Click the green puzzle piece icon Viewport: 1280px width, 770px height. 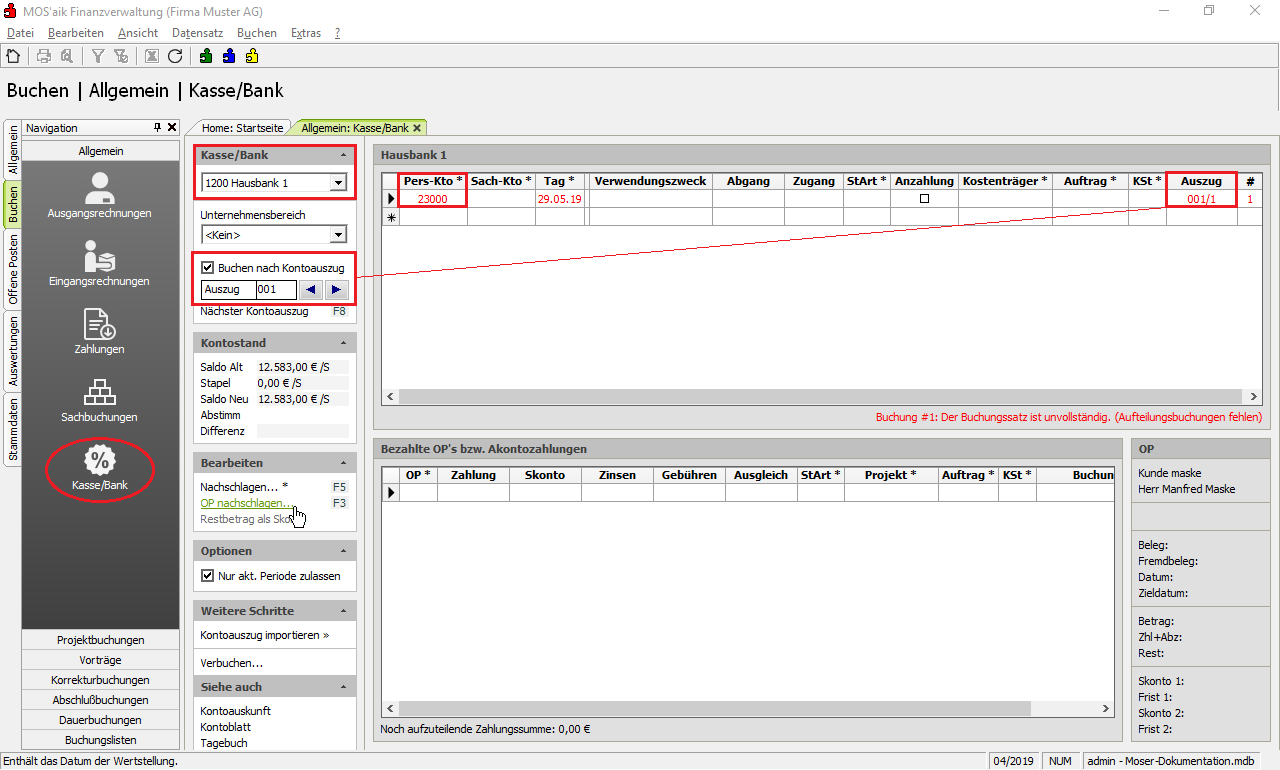[x=206, y=56]
